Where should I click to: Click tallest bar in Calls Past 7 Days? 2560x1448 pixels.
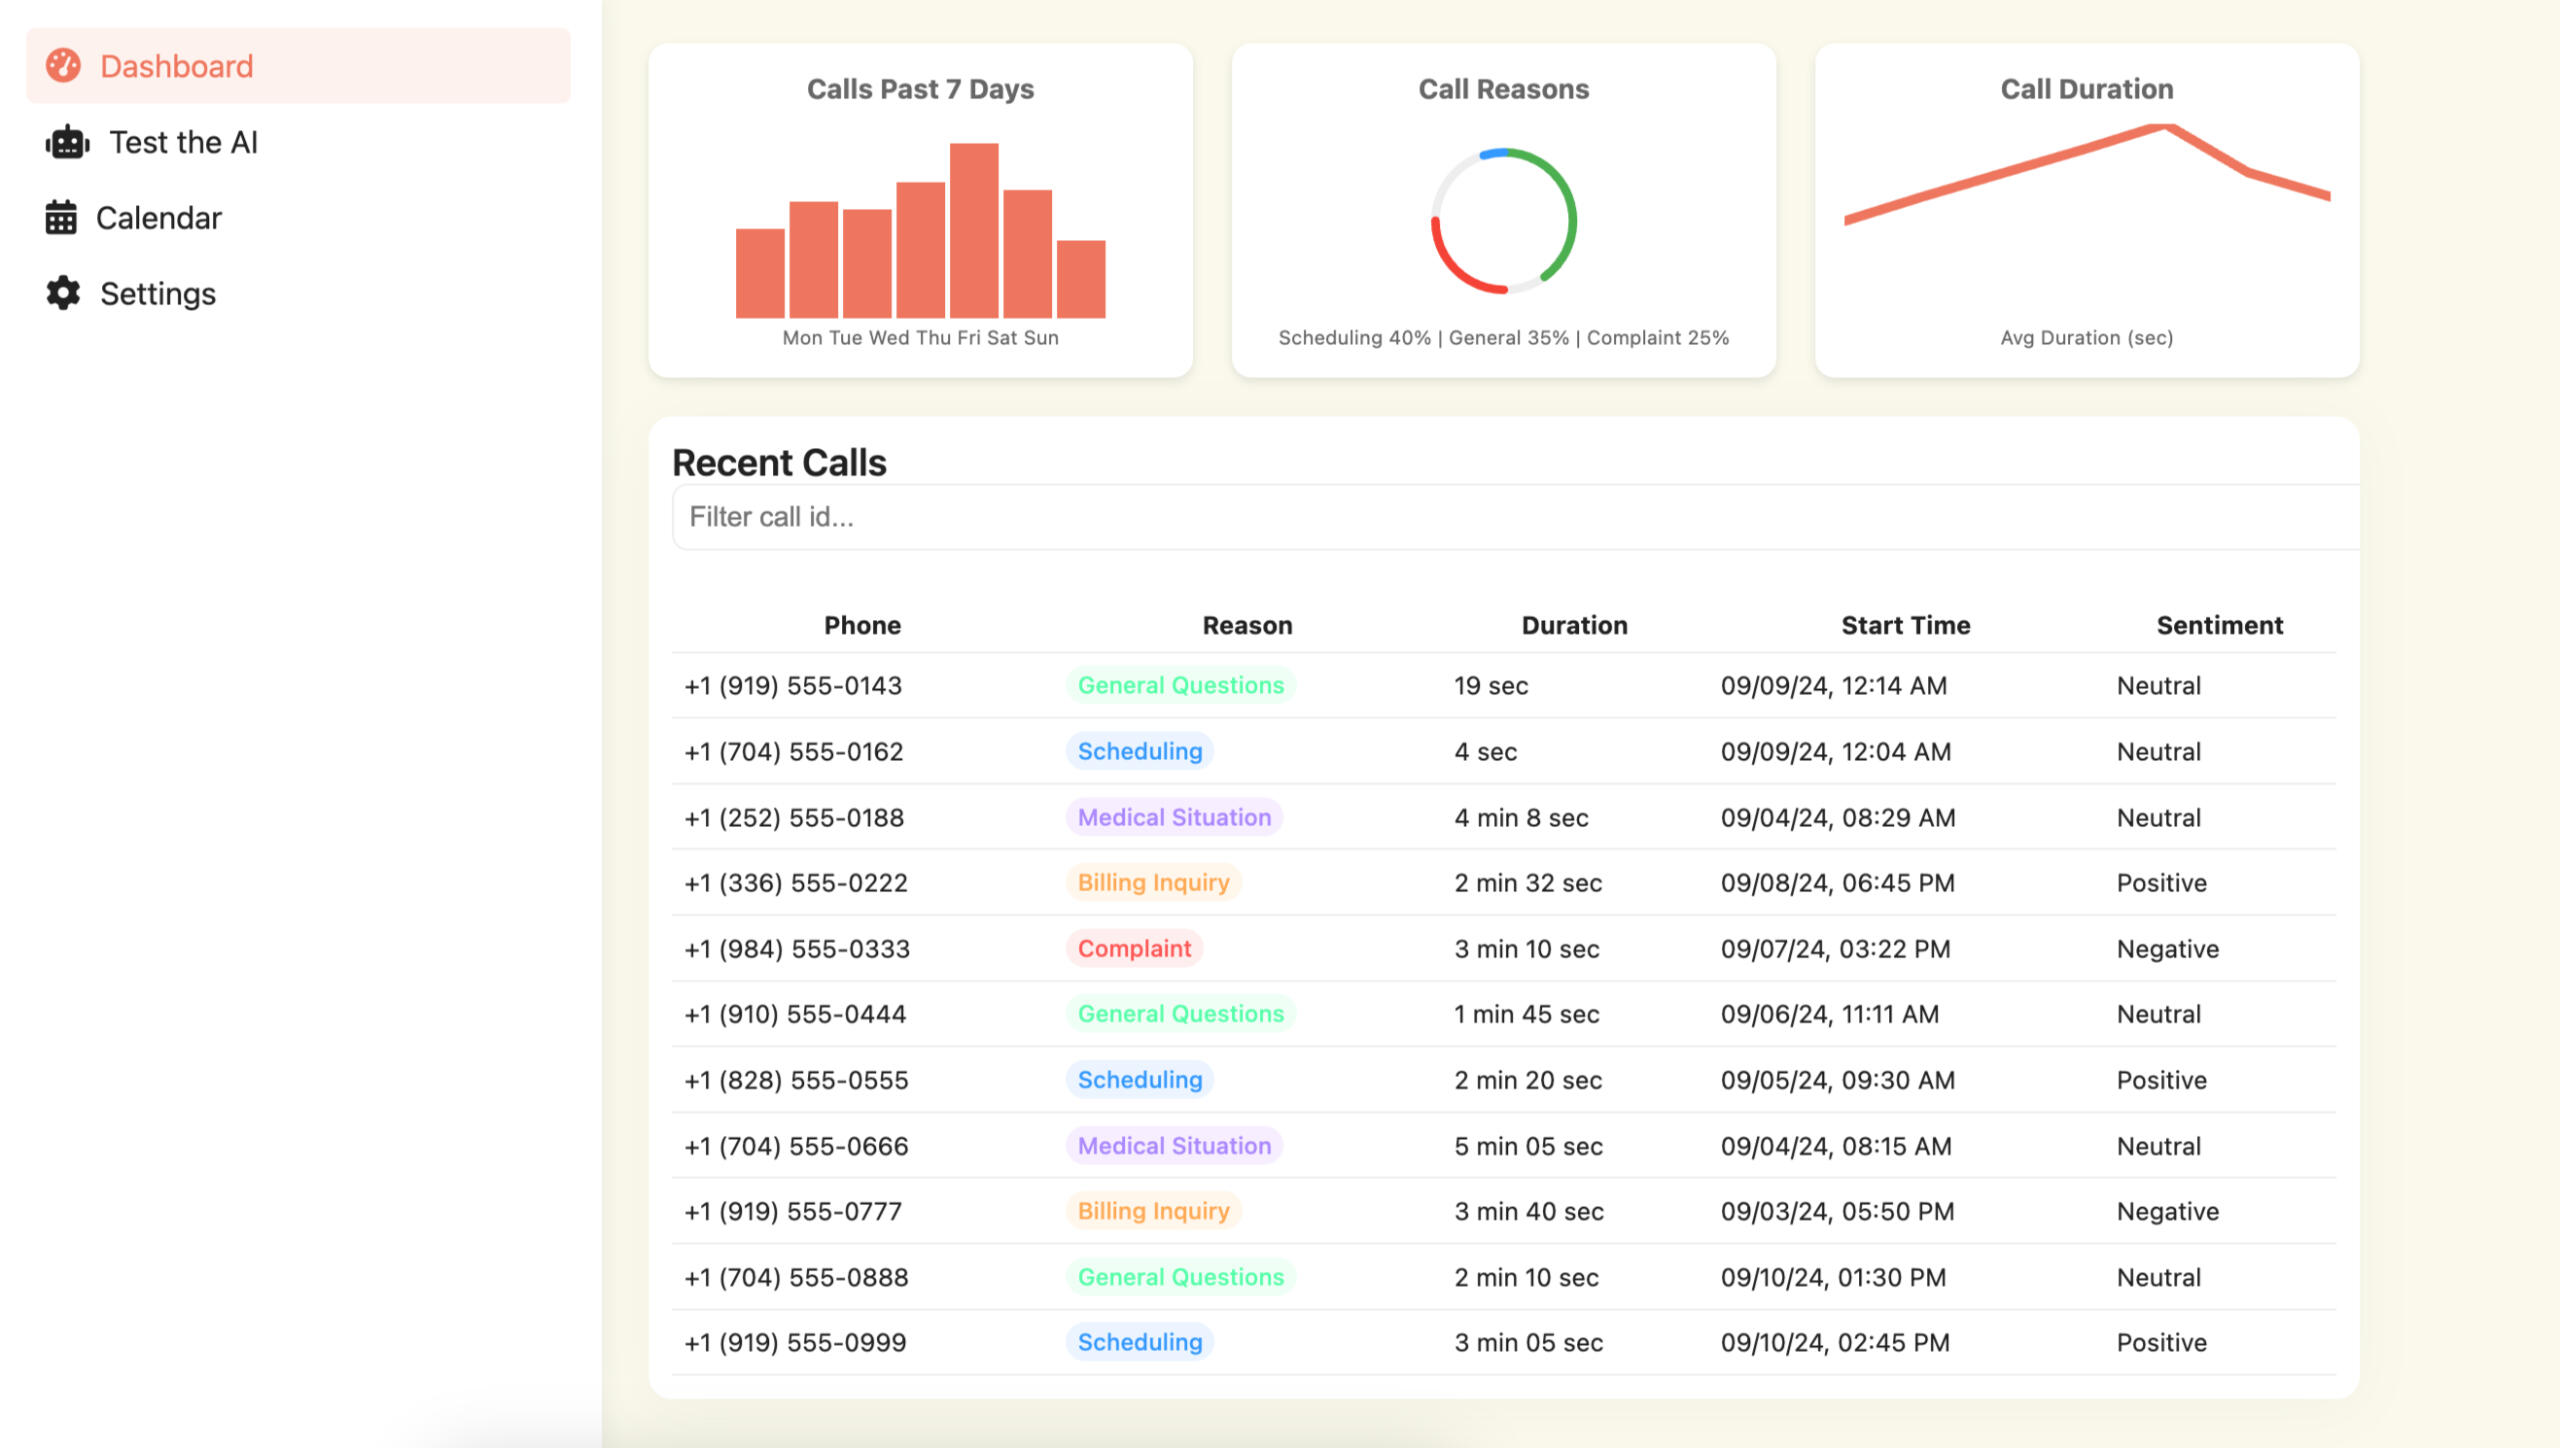[x=973, y=231]
